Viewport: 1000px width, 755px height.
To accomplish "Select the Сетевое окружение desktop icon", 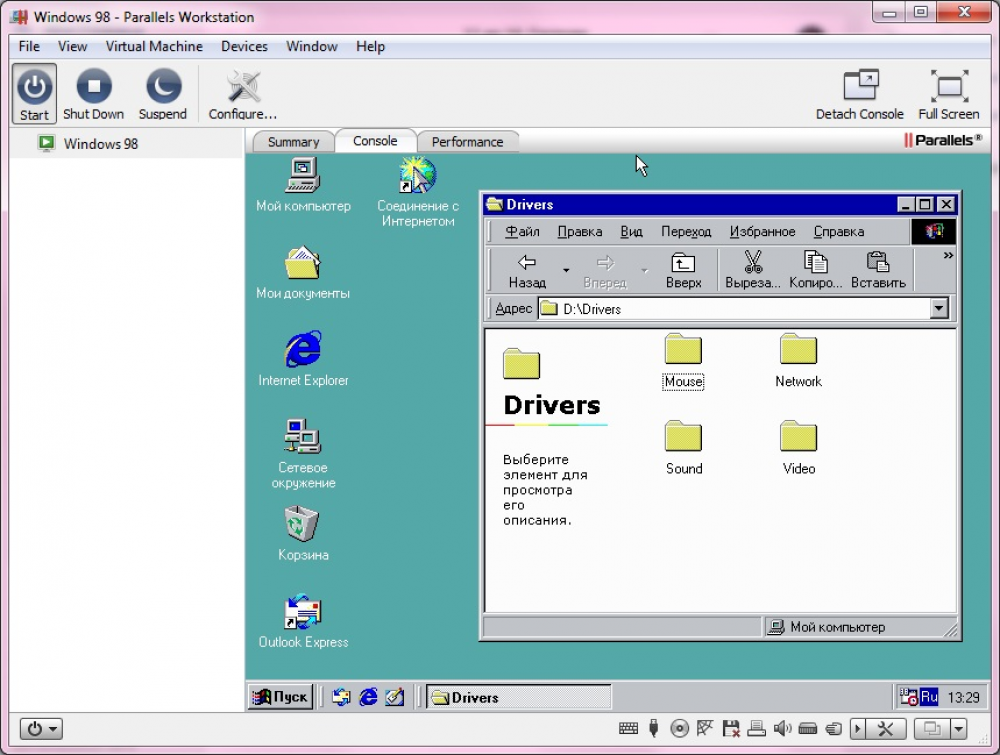I will [303, 453].
